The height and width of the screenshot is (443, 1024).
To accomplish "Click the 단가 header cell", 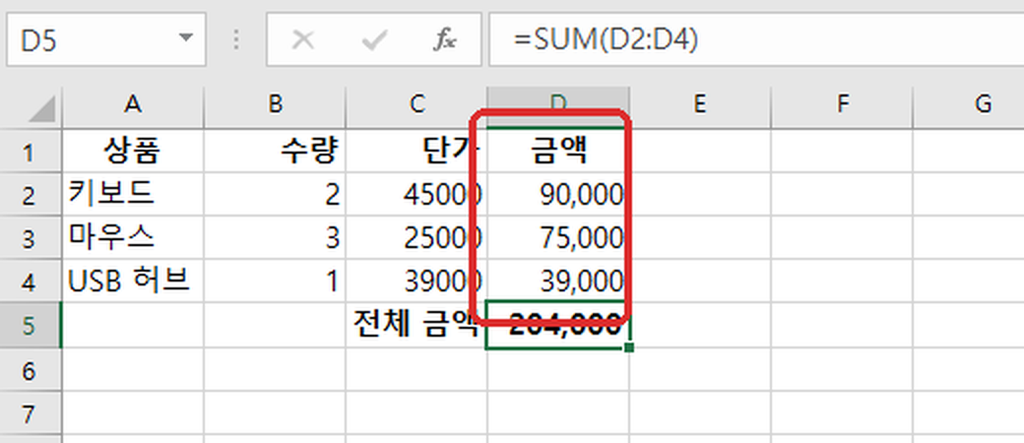I will [x=417, y=152].
